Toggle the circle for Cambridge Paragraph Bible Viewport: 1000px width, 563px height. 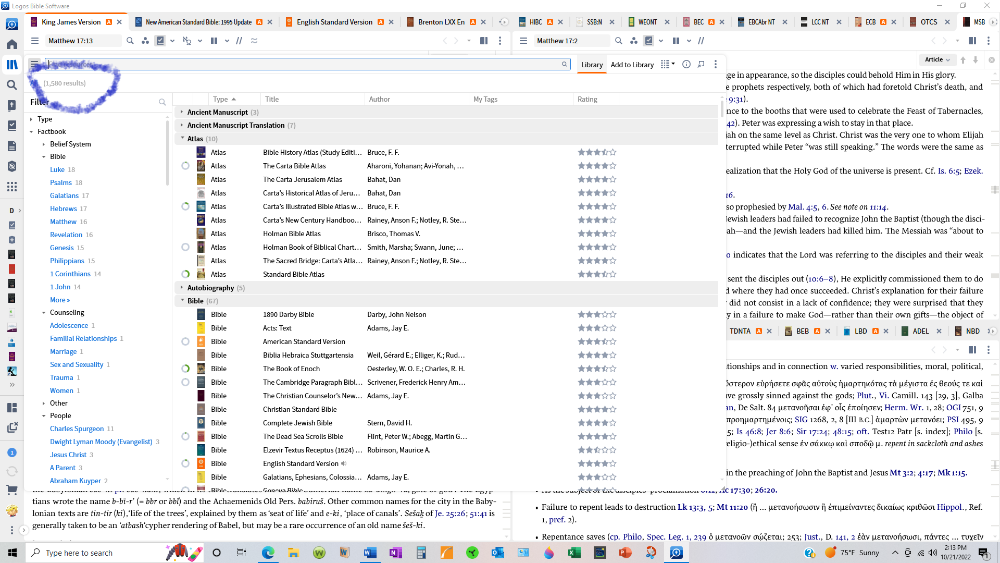tap(185, 383)
